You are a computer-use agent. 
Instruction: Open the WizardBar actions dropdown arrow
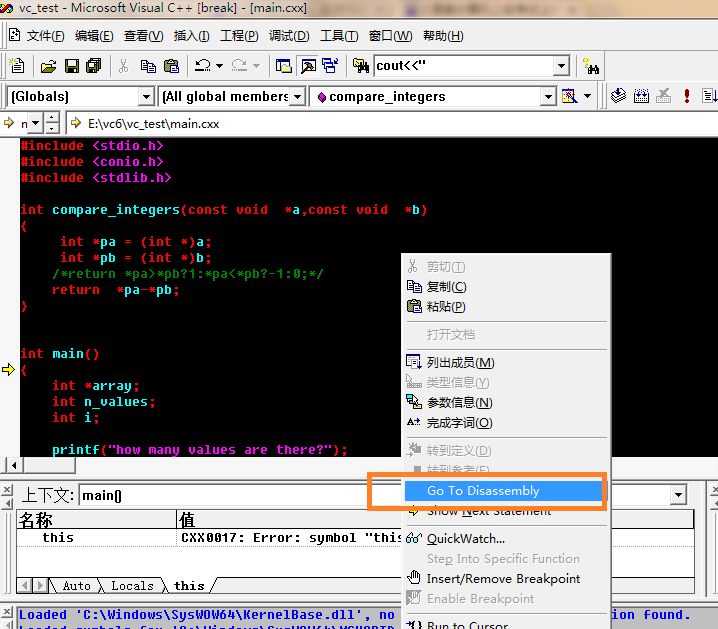[588, 96]
